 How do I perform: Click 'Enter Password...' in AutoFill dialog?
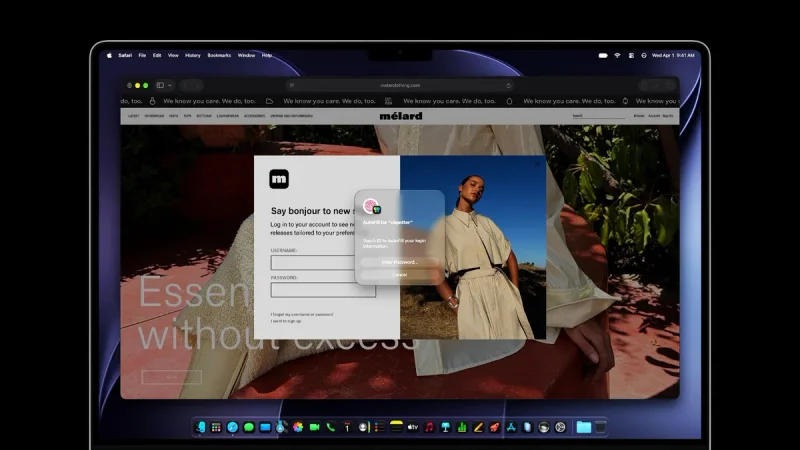[x=399, y=262]
